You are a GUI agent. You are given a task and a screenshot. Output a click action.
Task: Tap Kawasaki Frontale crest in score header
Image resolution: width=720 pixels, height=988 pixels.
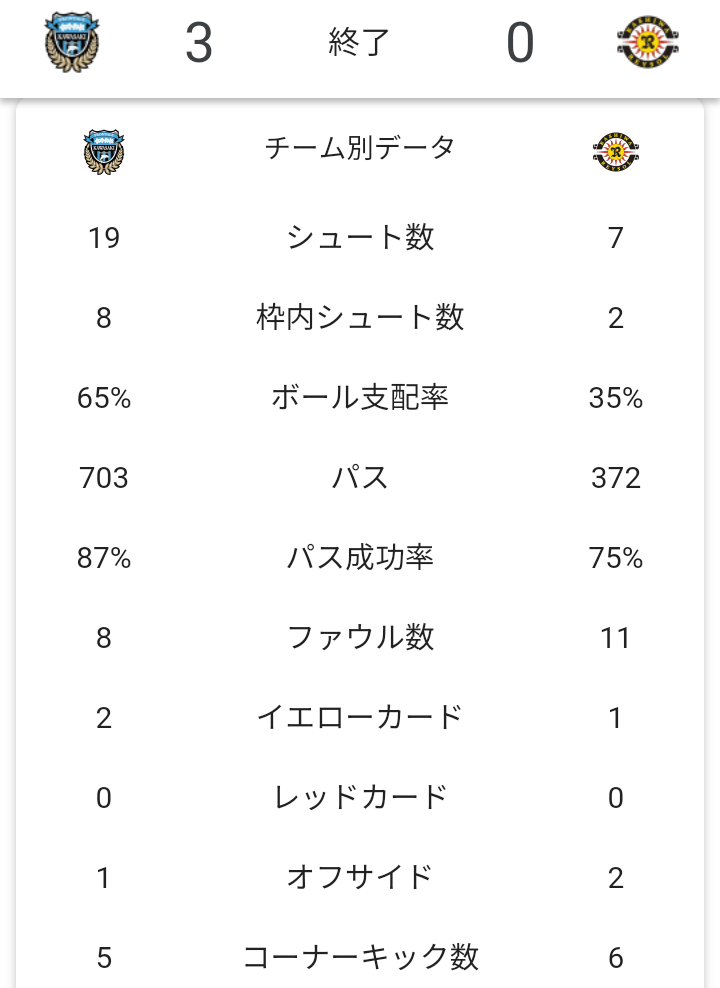click(72, 42)
